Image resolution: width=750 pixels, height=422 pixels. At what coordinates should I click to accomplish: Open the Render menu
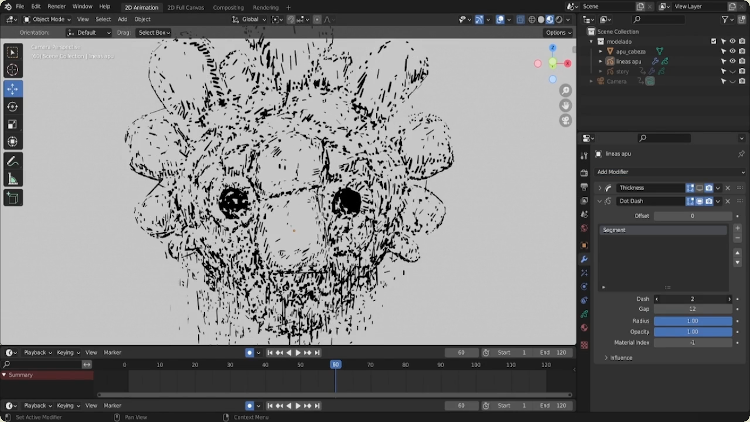(x=56, y=6)
